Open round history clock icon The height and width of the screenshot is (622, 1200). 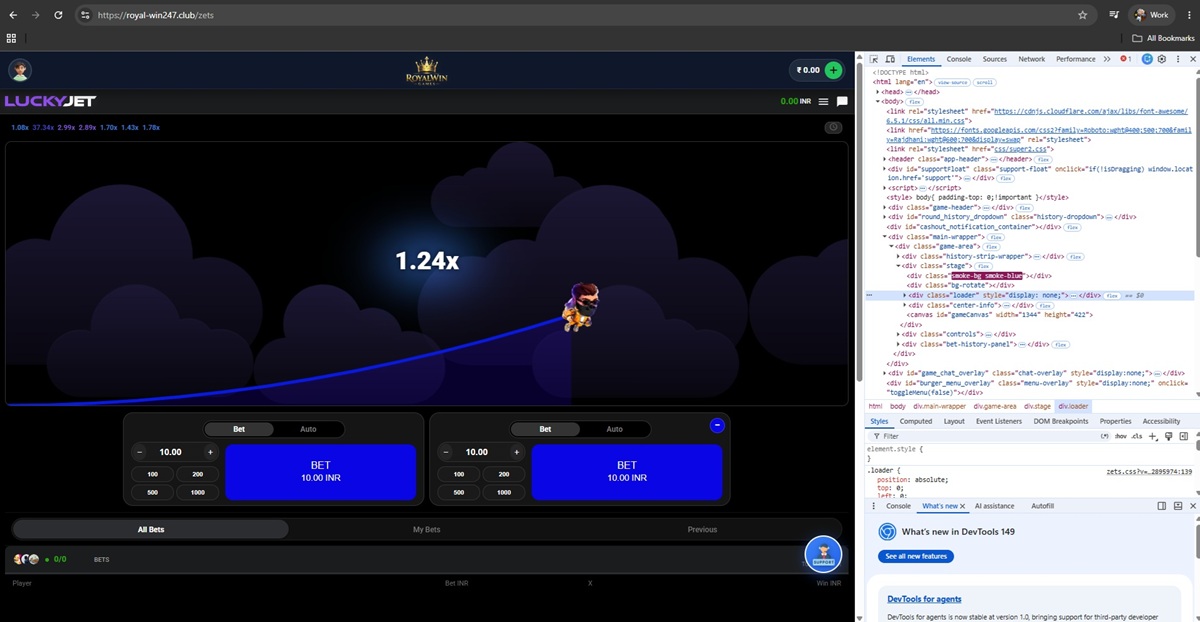point(833,128)
